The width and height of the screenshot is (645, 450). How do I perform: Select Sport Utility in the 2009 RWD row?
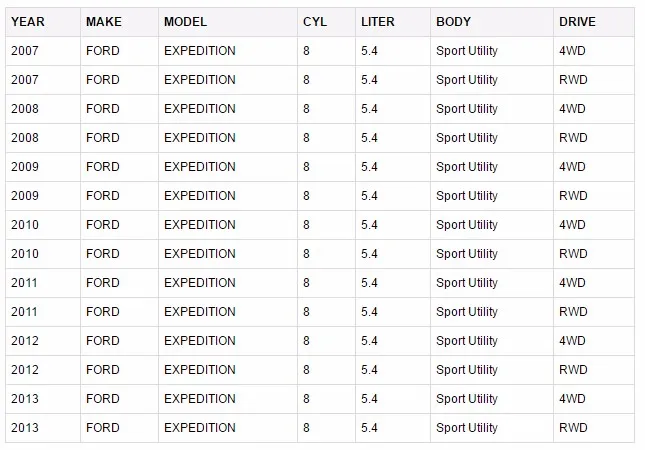pyautogui.click(x=467, y=196)
